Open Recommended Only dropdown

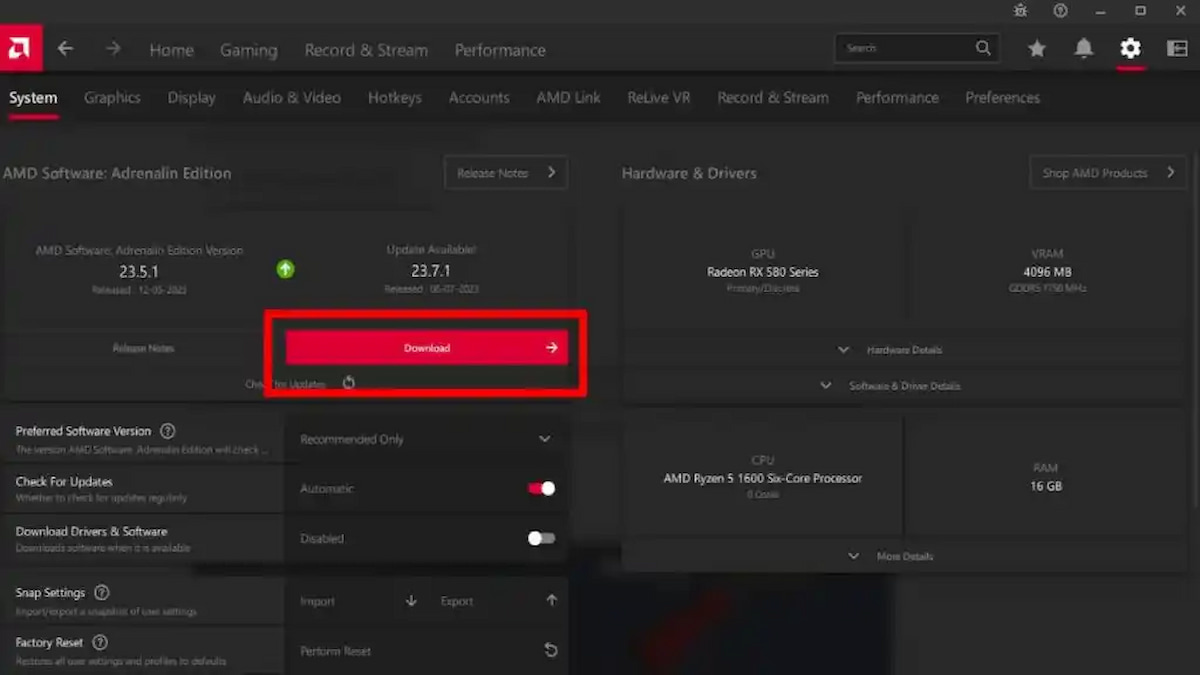click(x=427, y=439)
